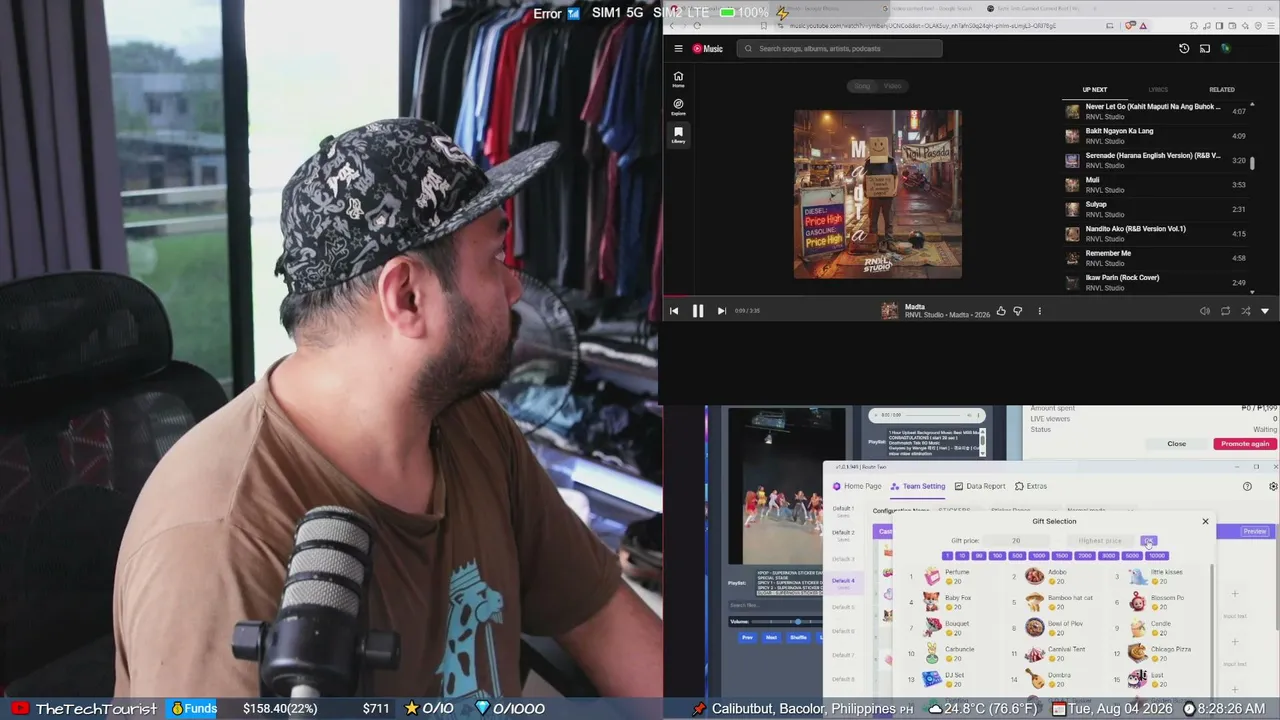Open the Data Report tab
1280x720 pixels.
point(980,486)
